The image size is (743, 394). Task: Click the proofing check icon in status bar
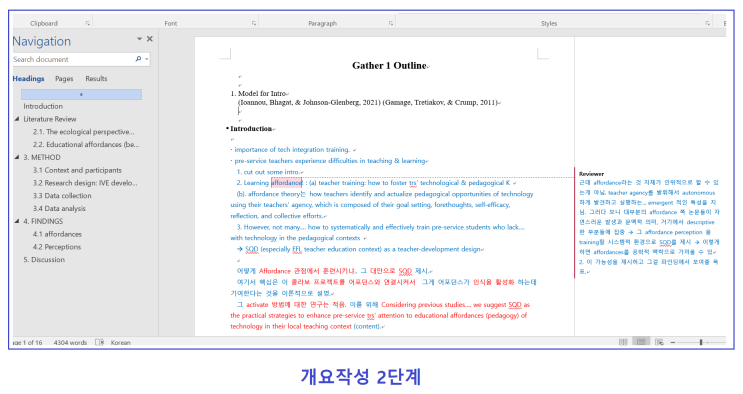point(99,342)
